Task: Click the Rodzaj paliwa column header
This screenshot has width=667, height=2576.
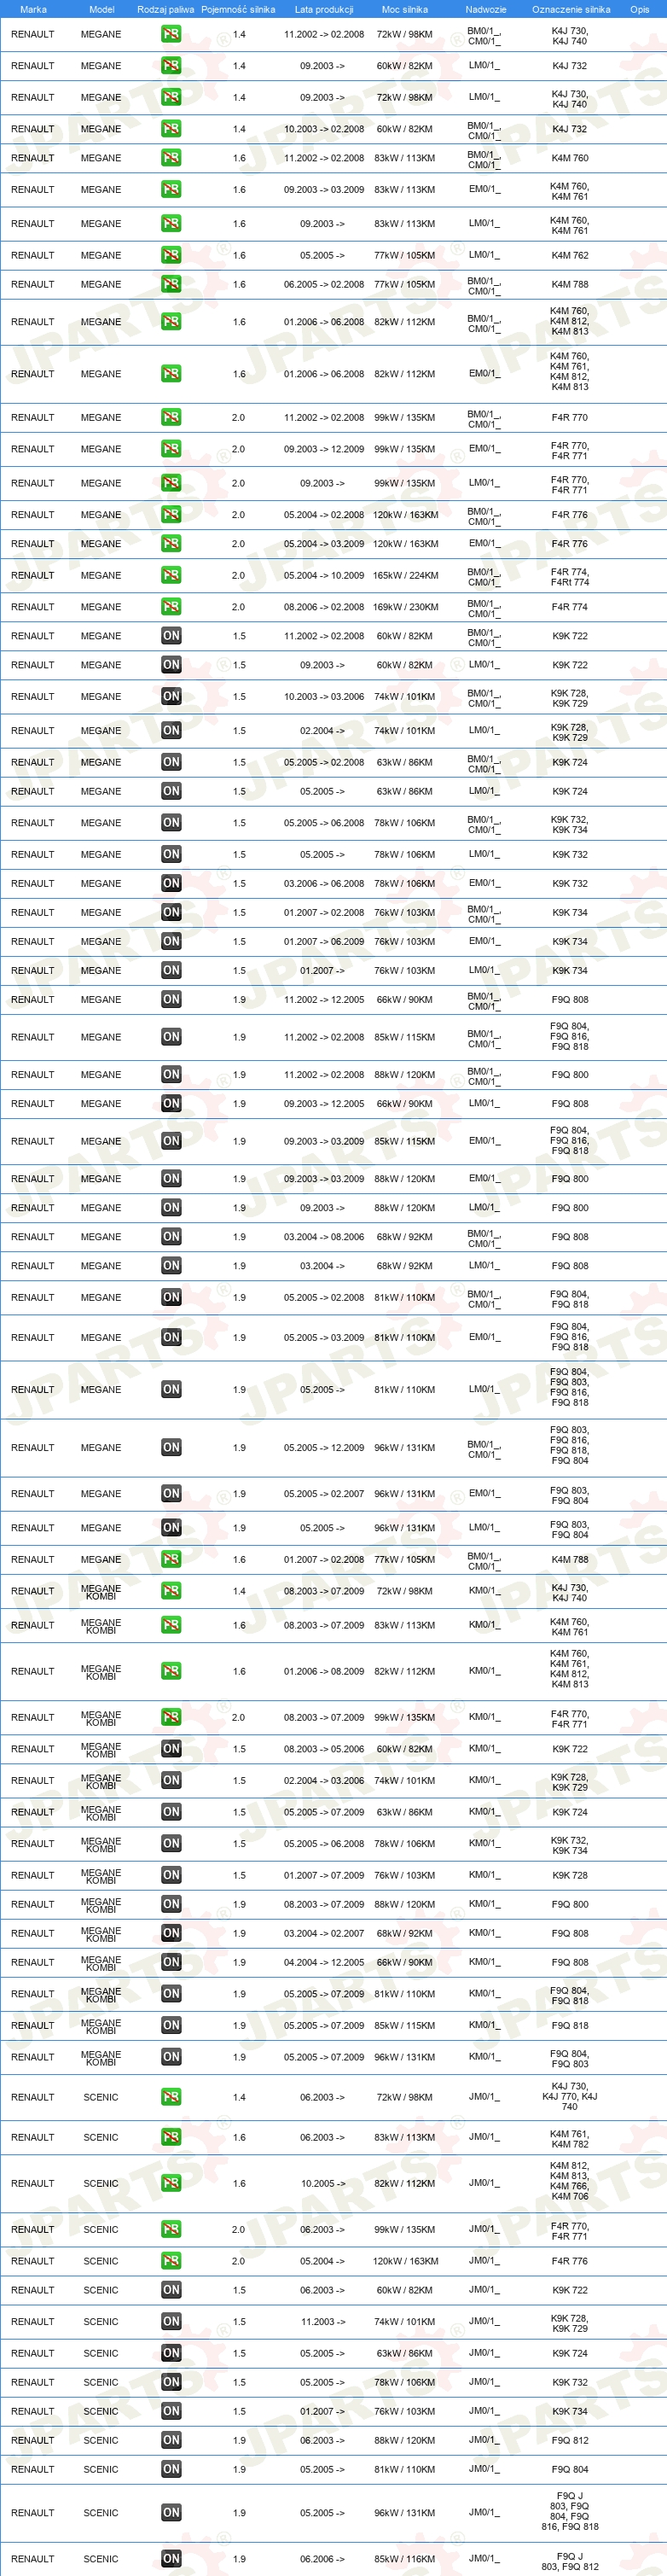Action: [x=166, y=9]
